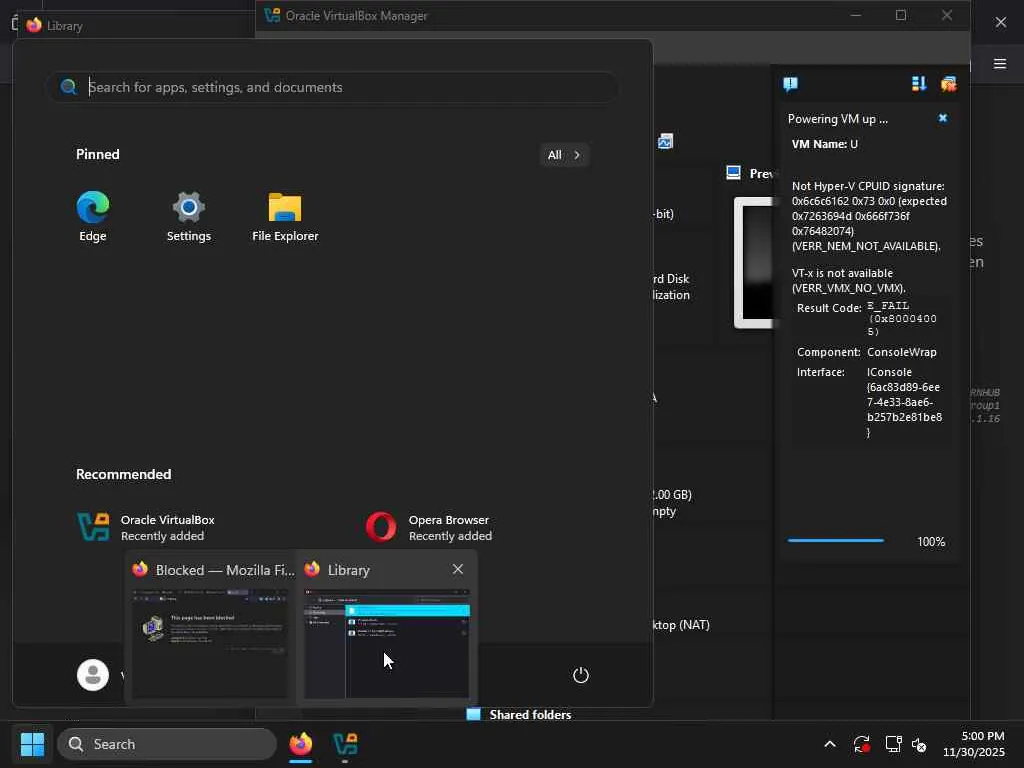Viewport: 1024px width, 768px height.
Task: Click the VirtualBox machine tools icon
Action: tap(665, 141)
